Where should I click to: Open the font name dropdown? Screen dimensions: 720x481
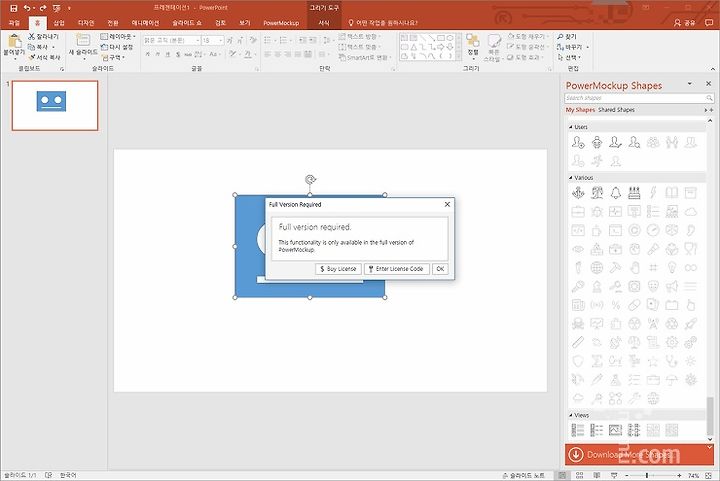pyautogui.click(x=198, y=40)
